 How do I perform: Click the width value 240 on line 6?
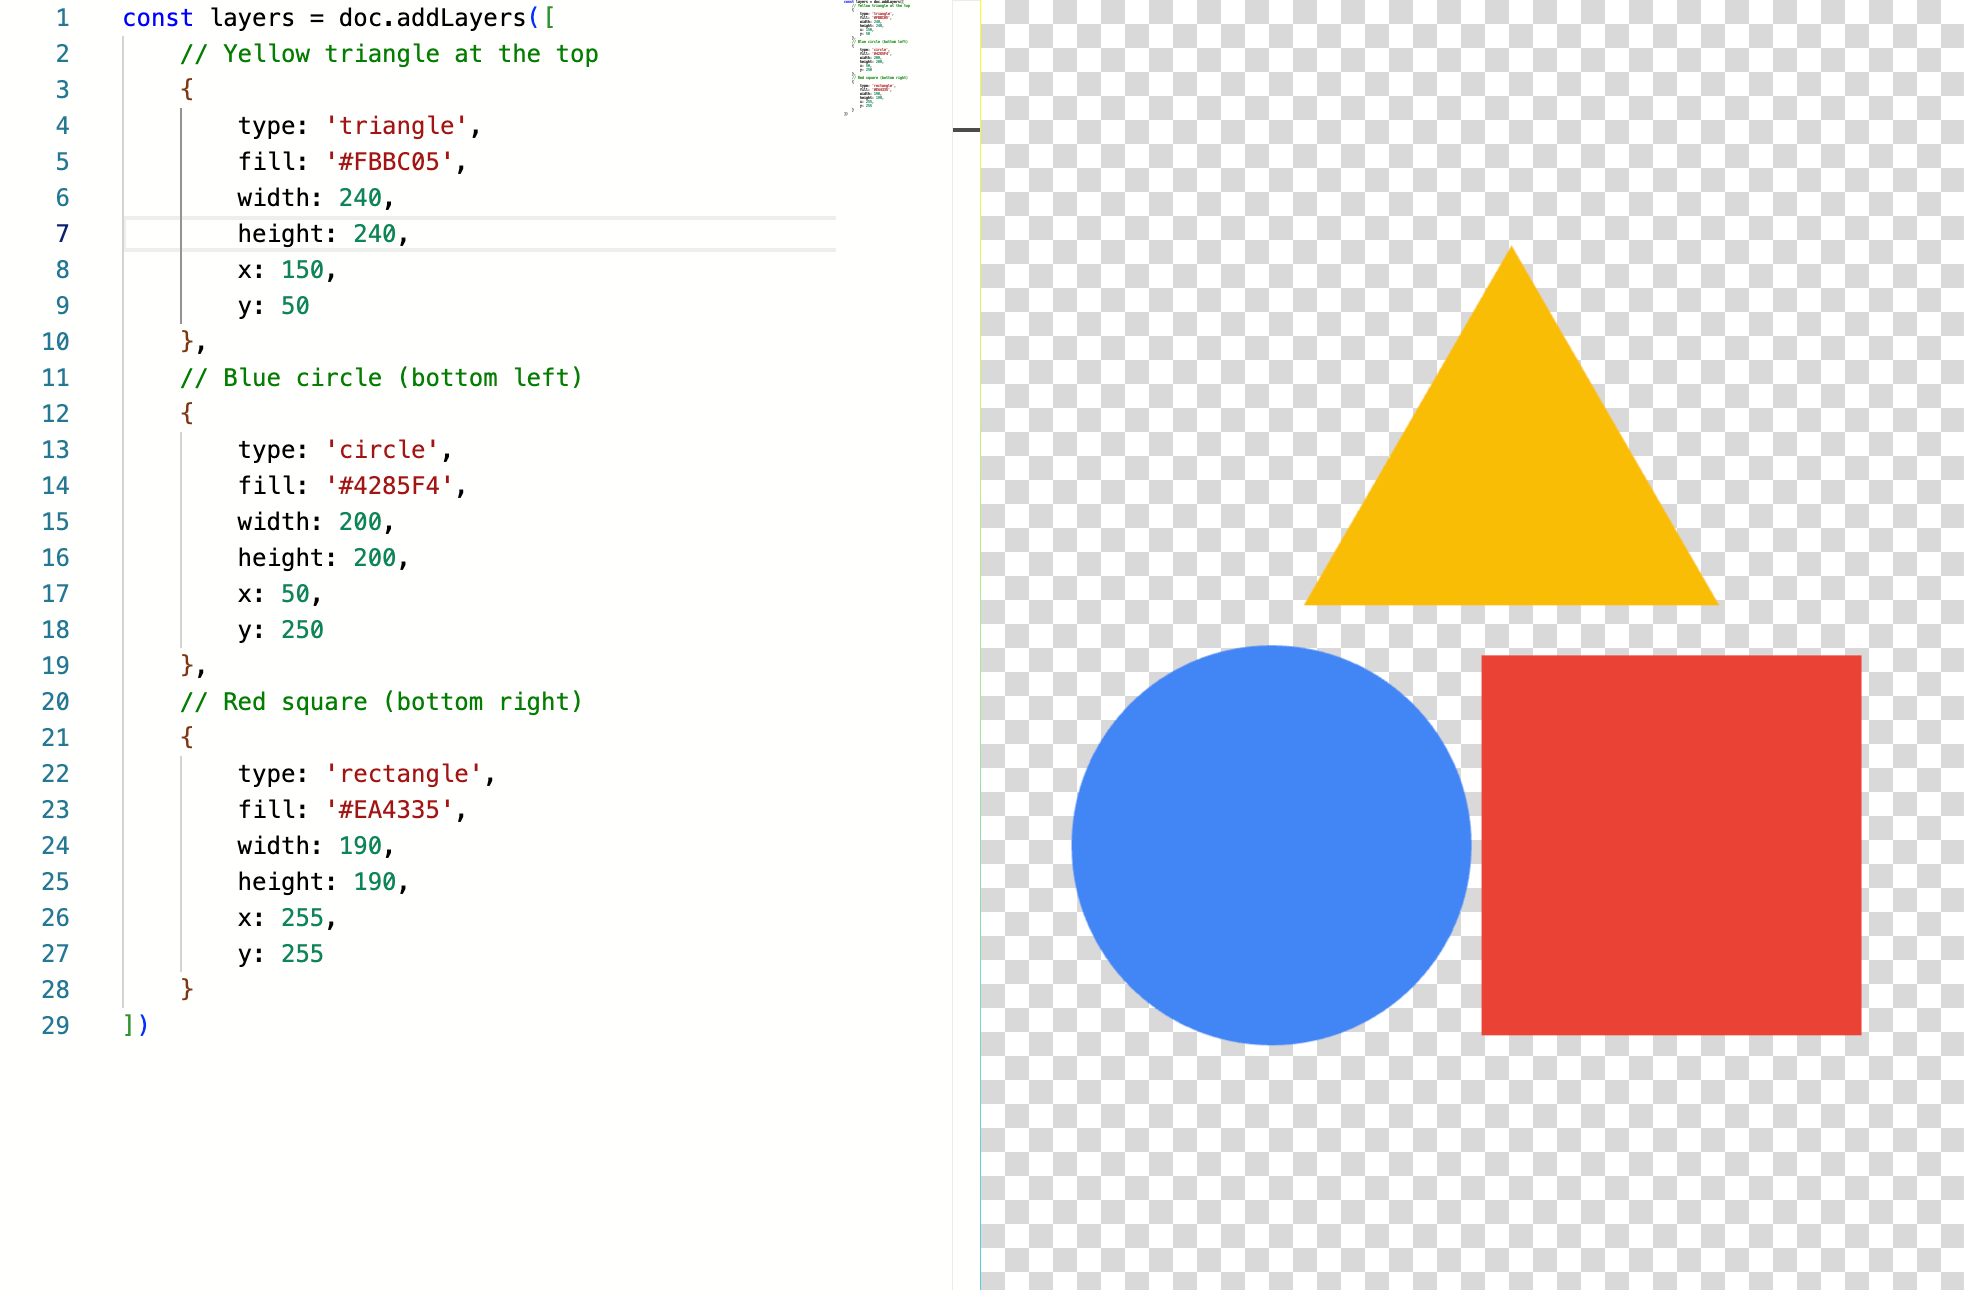tap(360, 197)
